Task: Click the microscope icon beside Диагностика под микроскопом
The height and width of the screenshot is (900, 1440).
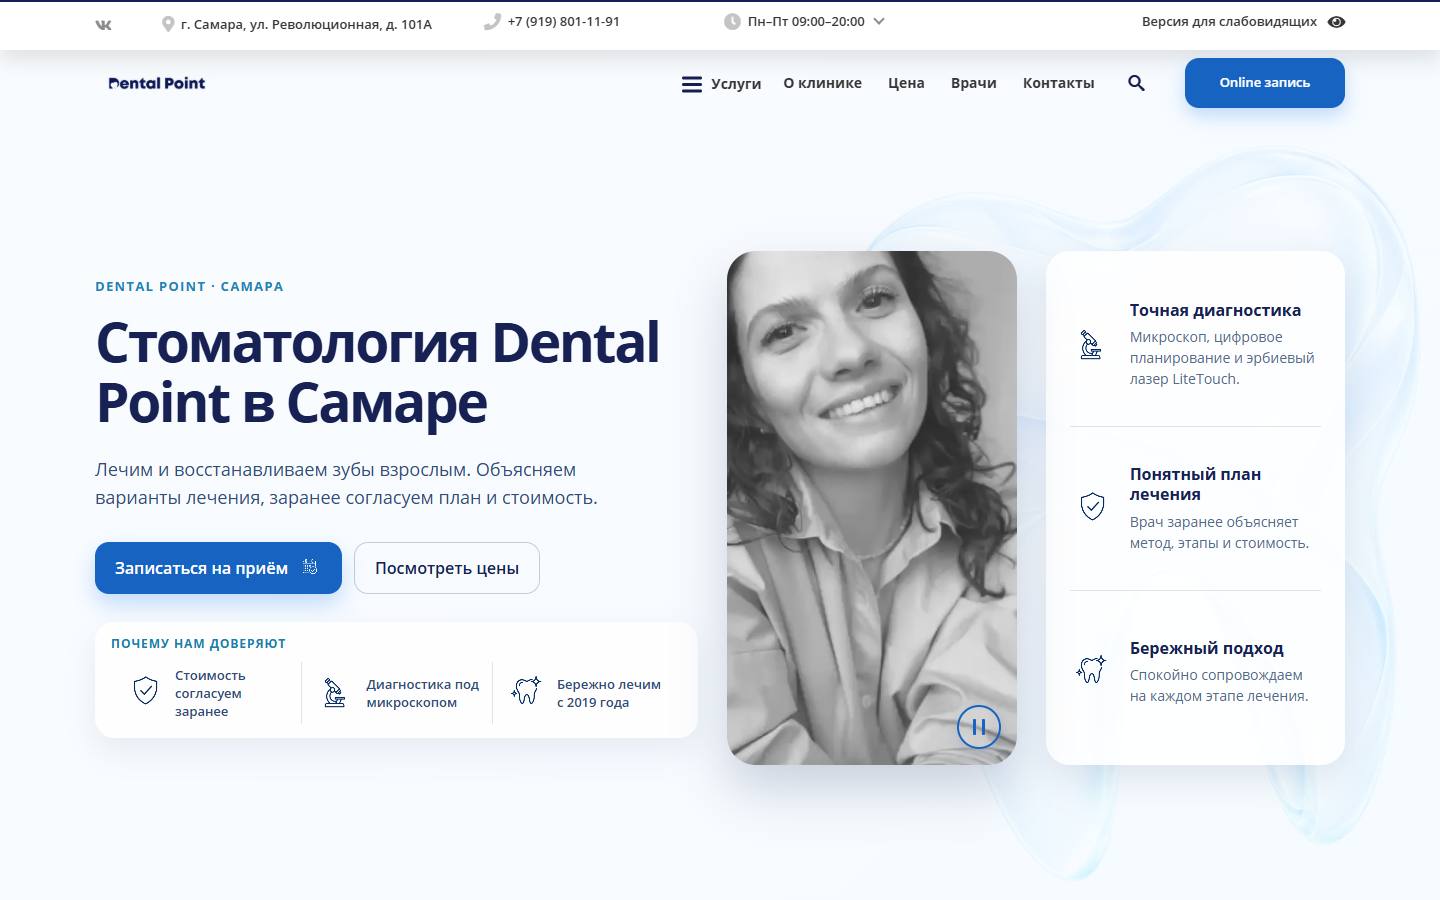Action: click(335, 692)
